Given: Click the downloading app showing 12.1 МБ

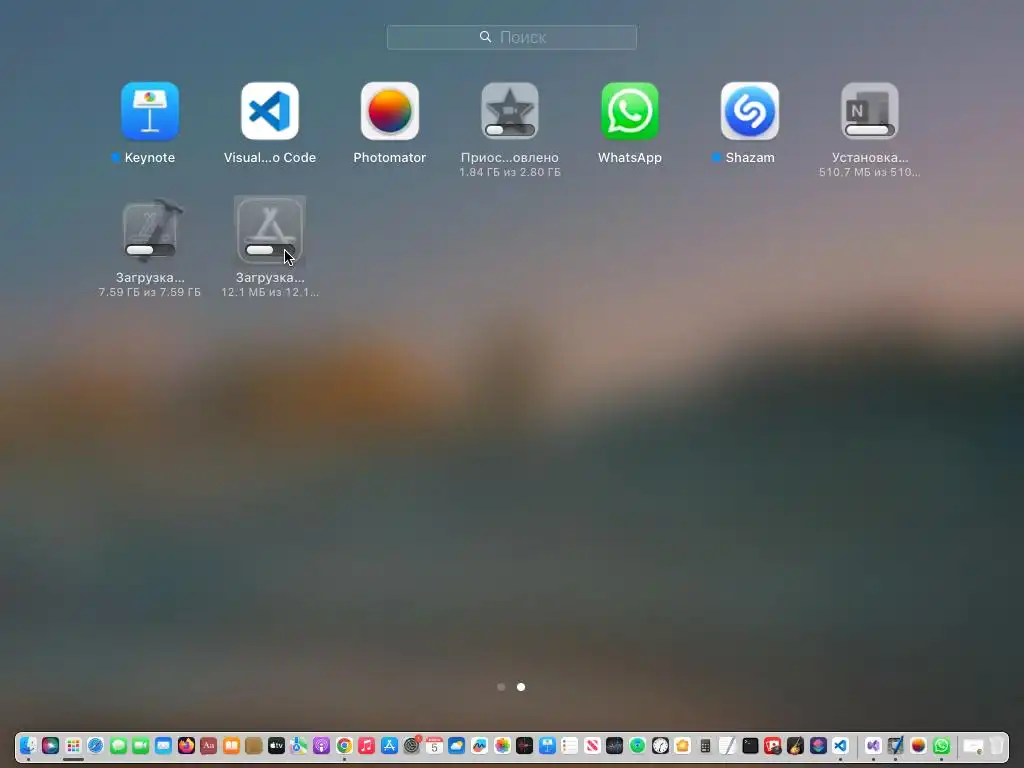Looking at the screenshot, I should point(270,231).
